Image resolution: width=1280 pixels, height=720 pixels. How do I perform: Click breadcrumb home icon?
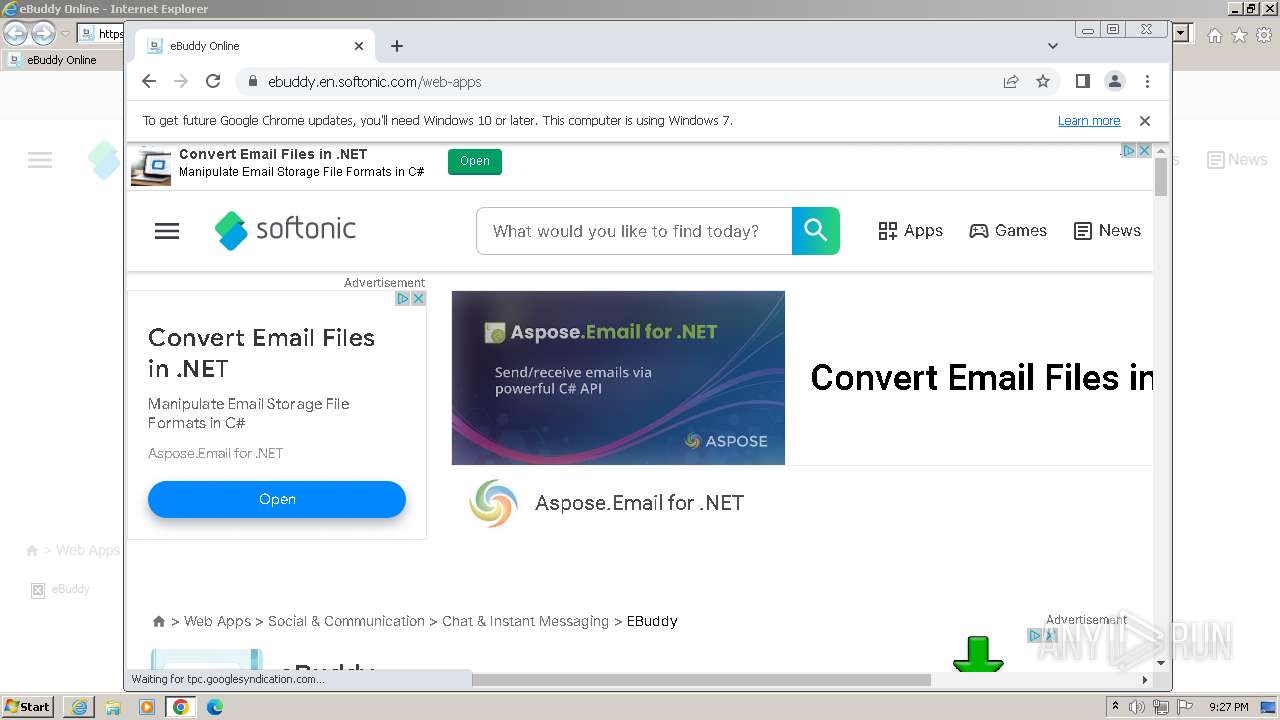[x=158, y=621]
